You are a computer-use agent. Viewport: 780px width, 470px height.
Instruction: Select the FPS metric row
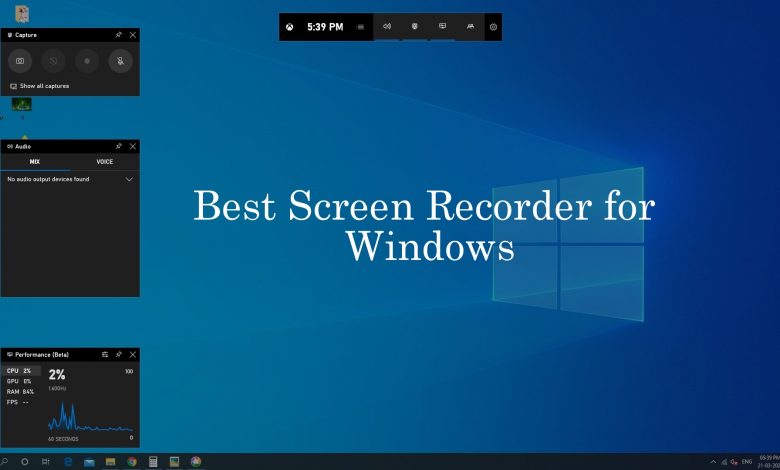pos(21,402)
